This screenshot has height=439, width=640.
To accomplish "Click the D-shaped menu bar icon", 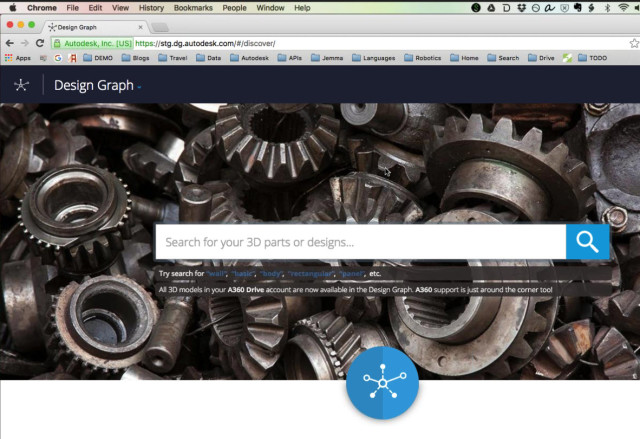I will (507, 7).
